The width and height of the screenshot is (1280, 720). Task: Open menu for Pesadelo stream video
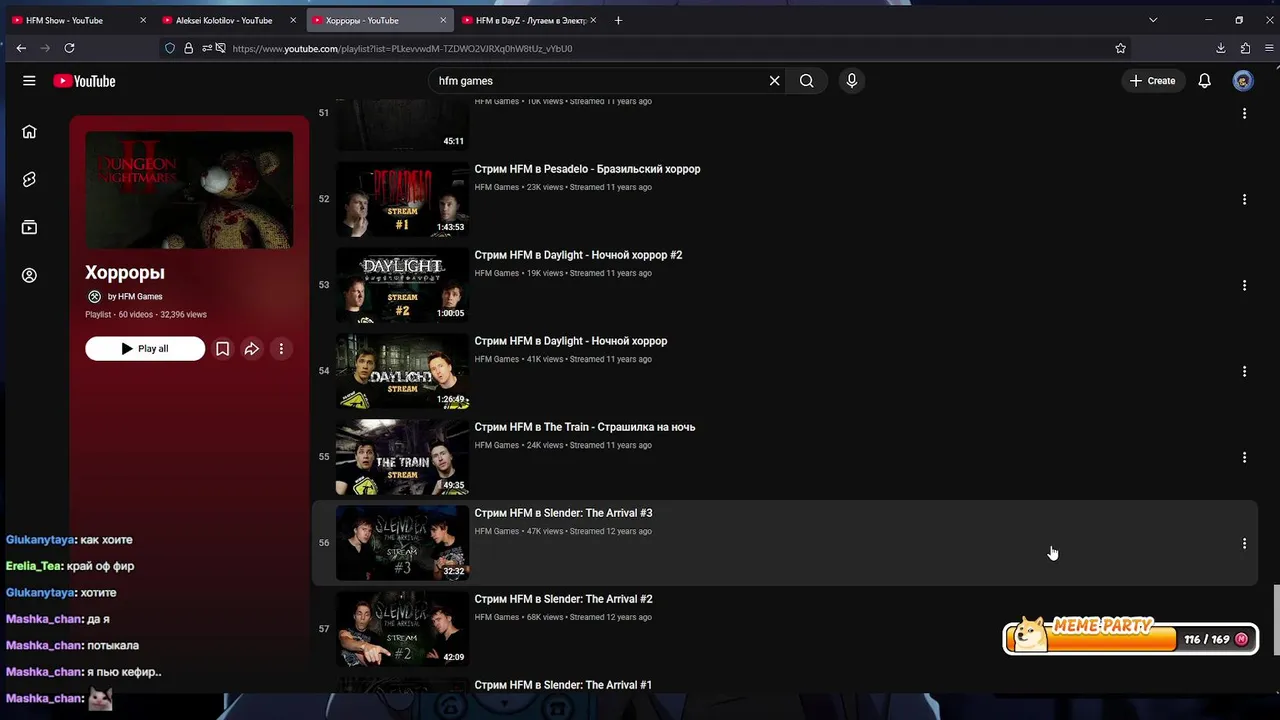coord(1244,199)
